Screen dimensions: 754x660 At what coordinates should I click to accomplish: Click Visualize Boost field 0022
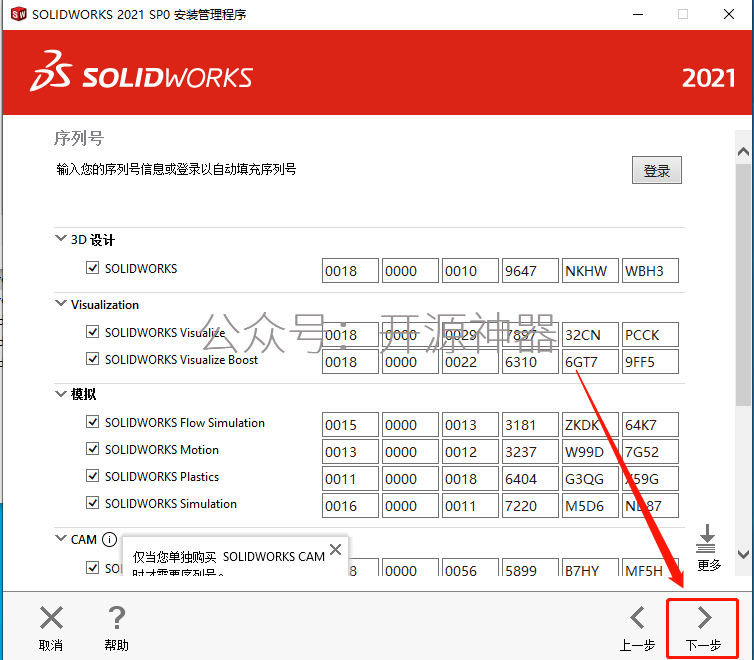(470, 361)
